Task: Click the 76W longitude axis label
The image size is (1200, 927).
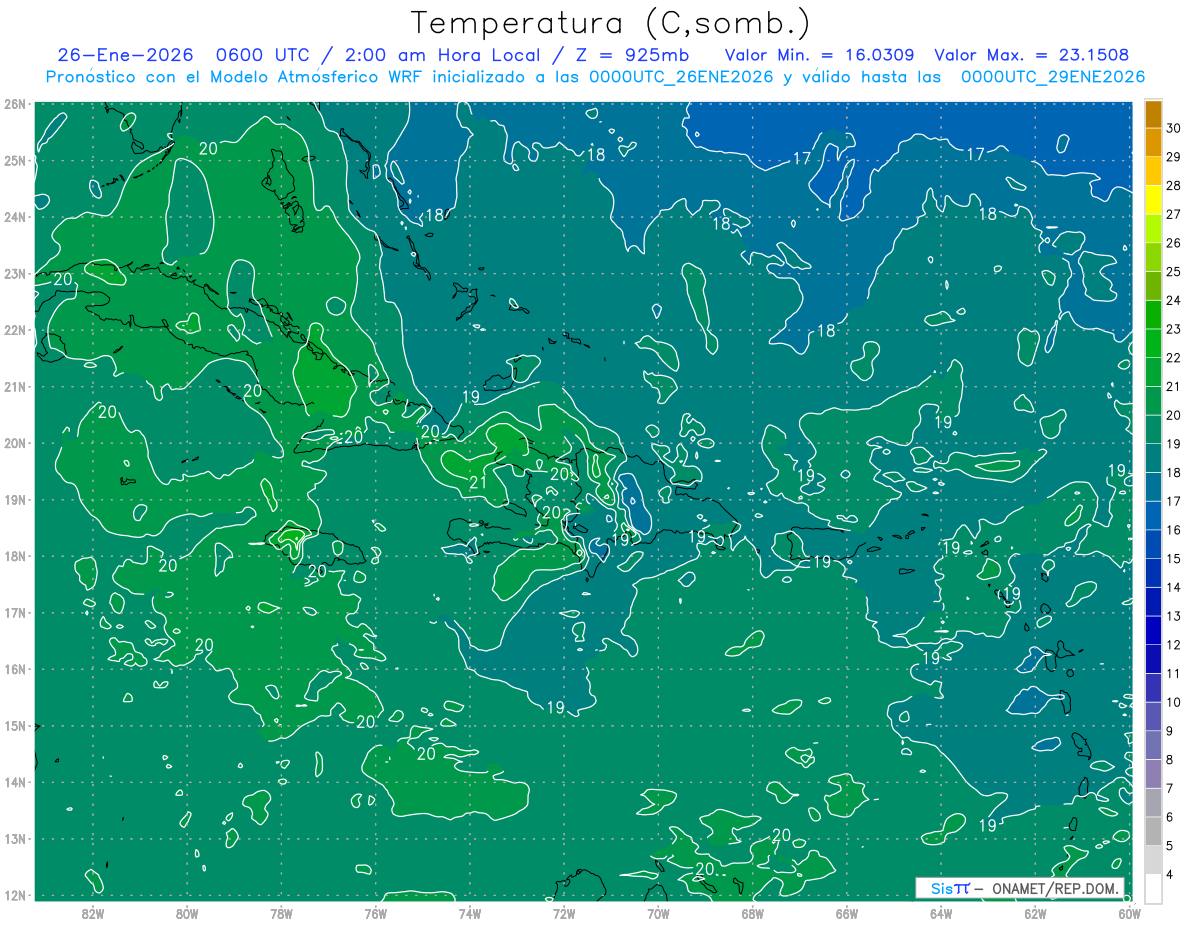Action: coord(376,913)
